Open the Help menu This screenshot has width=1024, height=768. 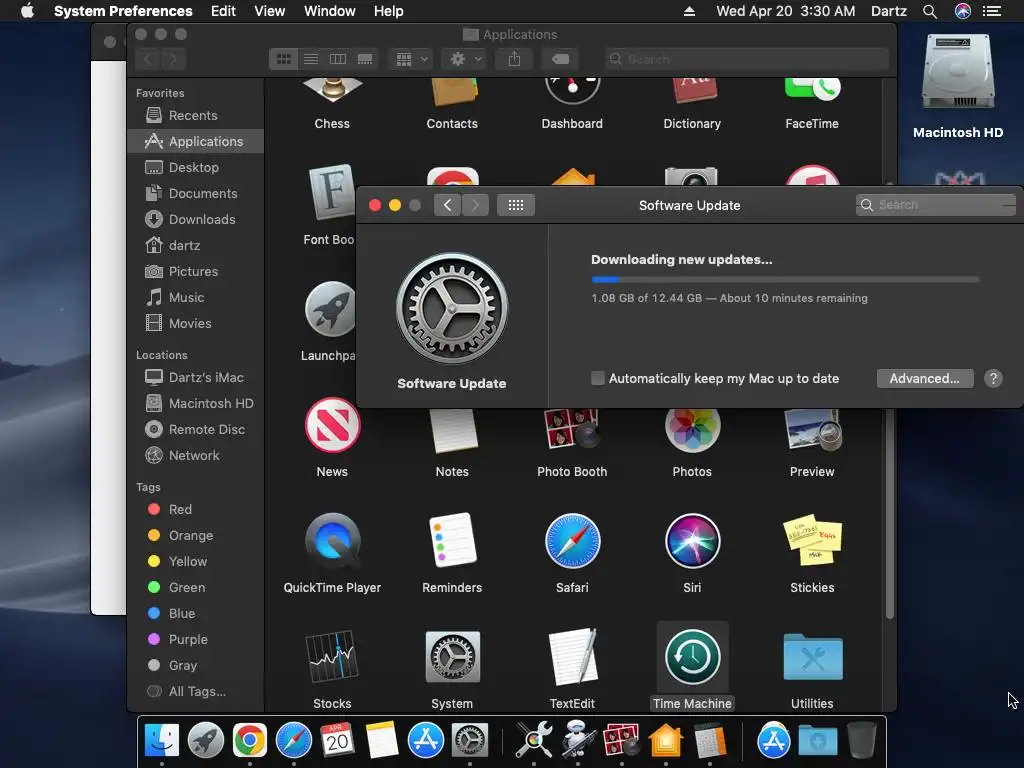pos(389,11)
